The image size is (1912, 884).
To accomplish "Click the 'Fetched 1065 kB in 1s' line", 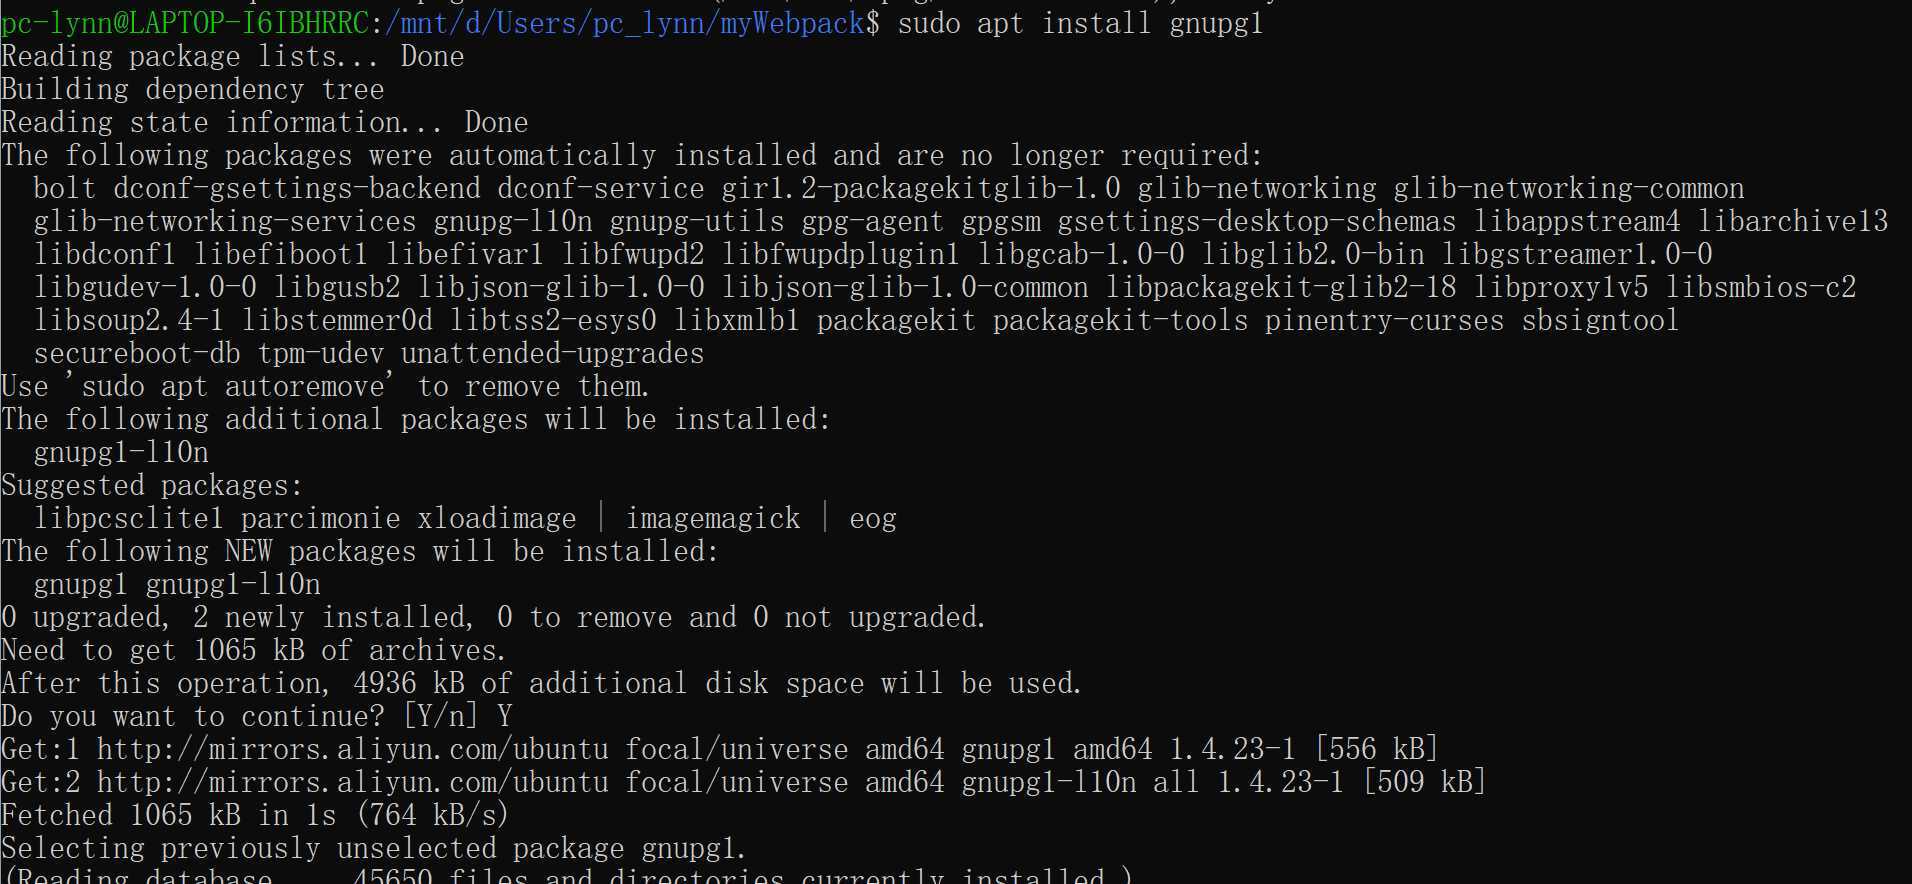I will pos(255,815).
